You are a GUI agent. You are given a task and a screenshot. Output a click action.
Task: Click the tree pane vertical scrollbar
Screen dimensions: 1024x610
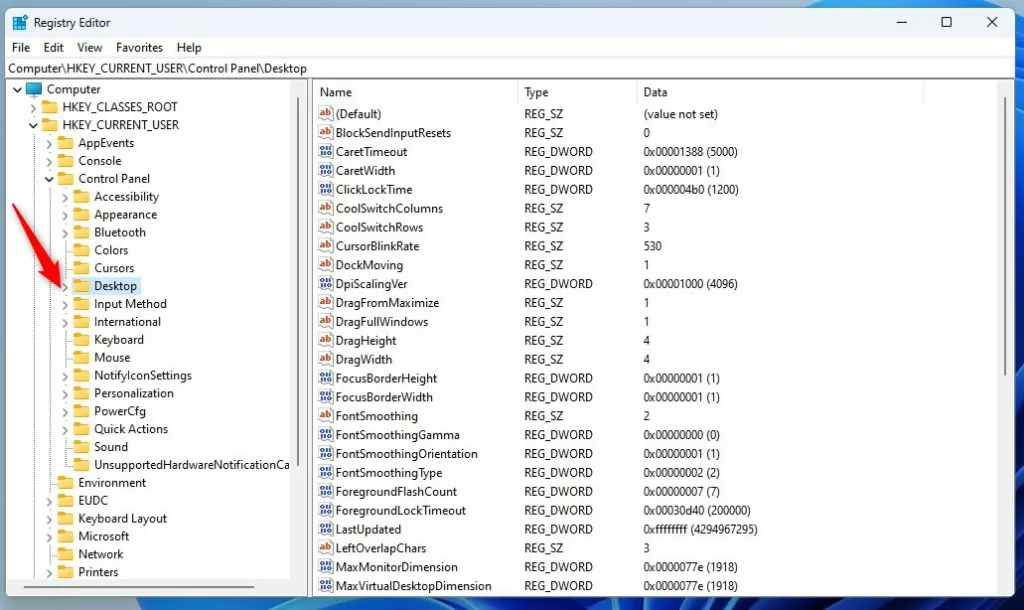click(x=298, y=281)
